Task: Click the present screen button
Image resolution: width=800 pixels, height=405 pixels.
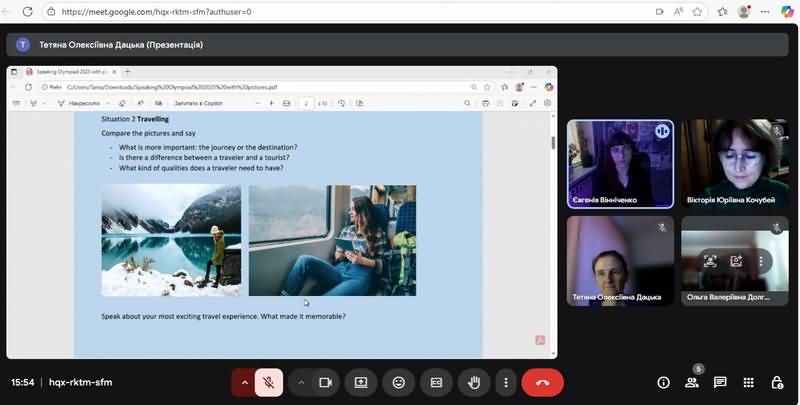Action: (360, 382)
